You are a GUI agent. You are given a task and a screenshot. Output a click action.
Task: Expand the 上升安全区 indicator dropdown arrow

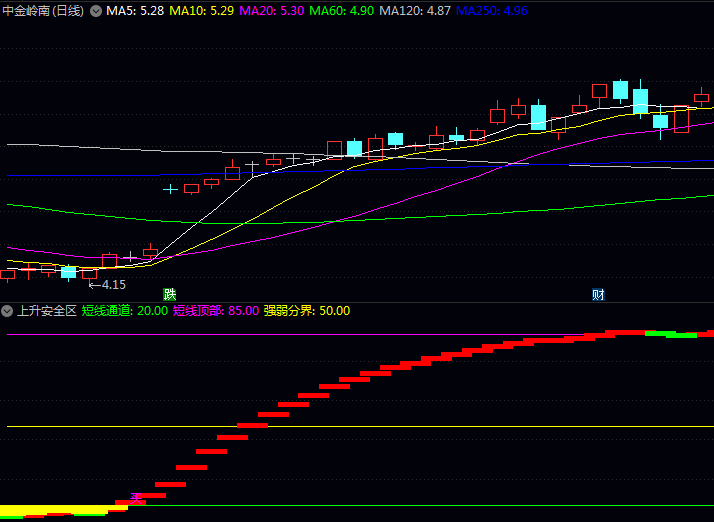7,311
